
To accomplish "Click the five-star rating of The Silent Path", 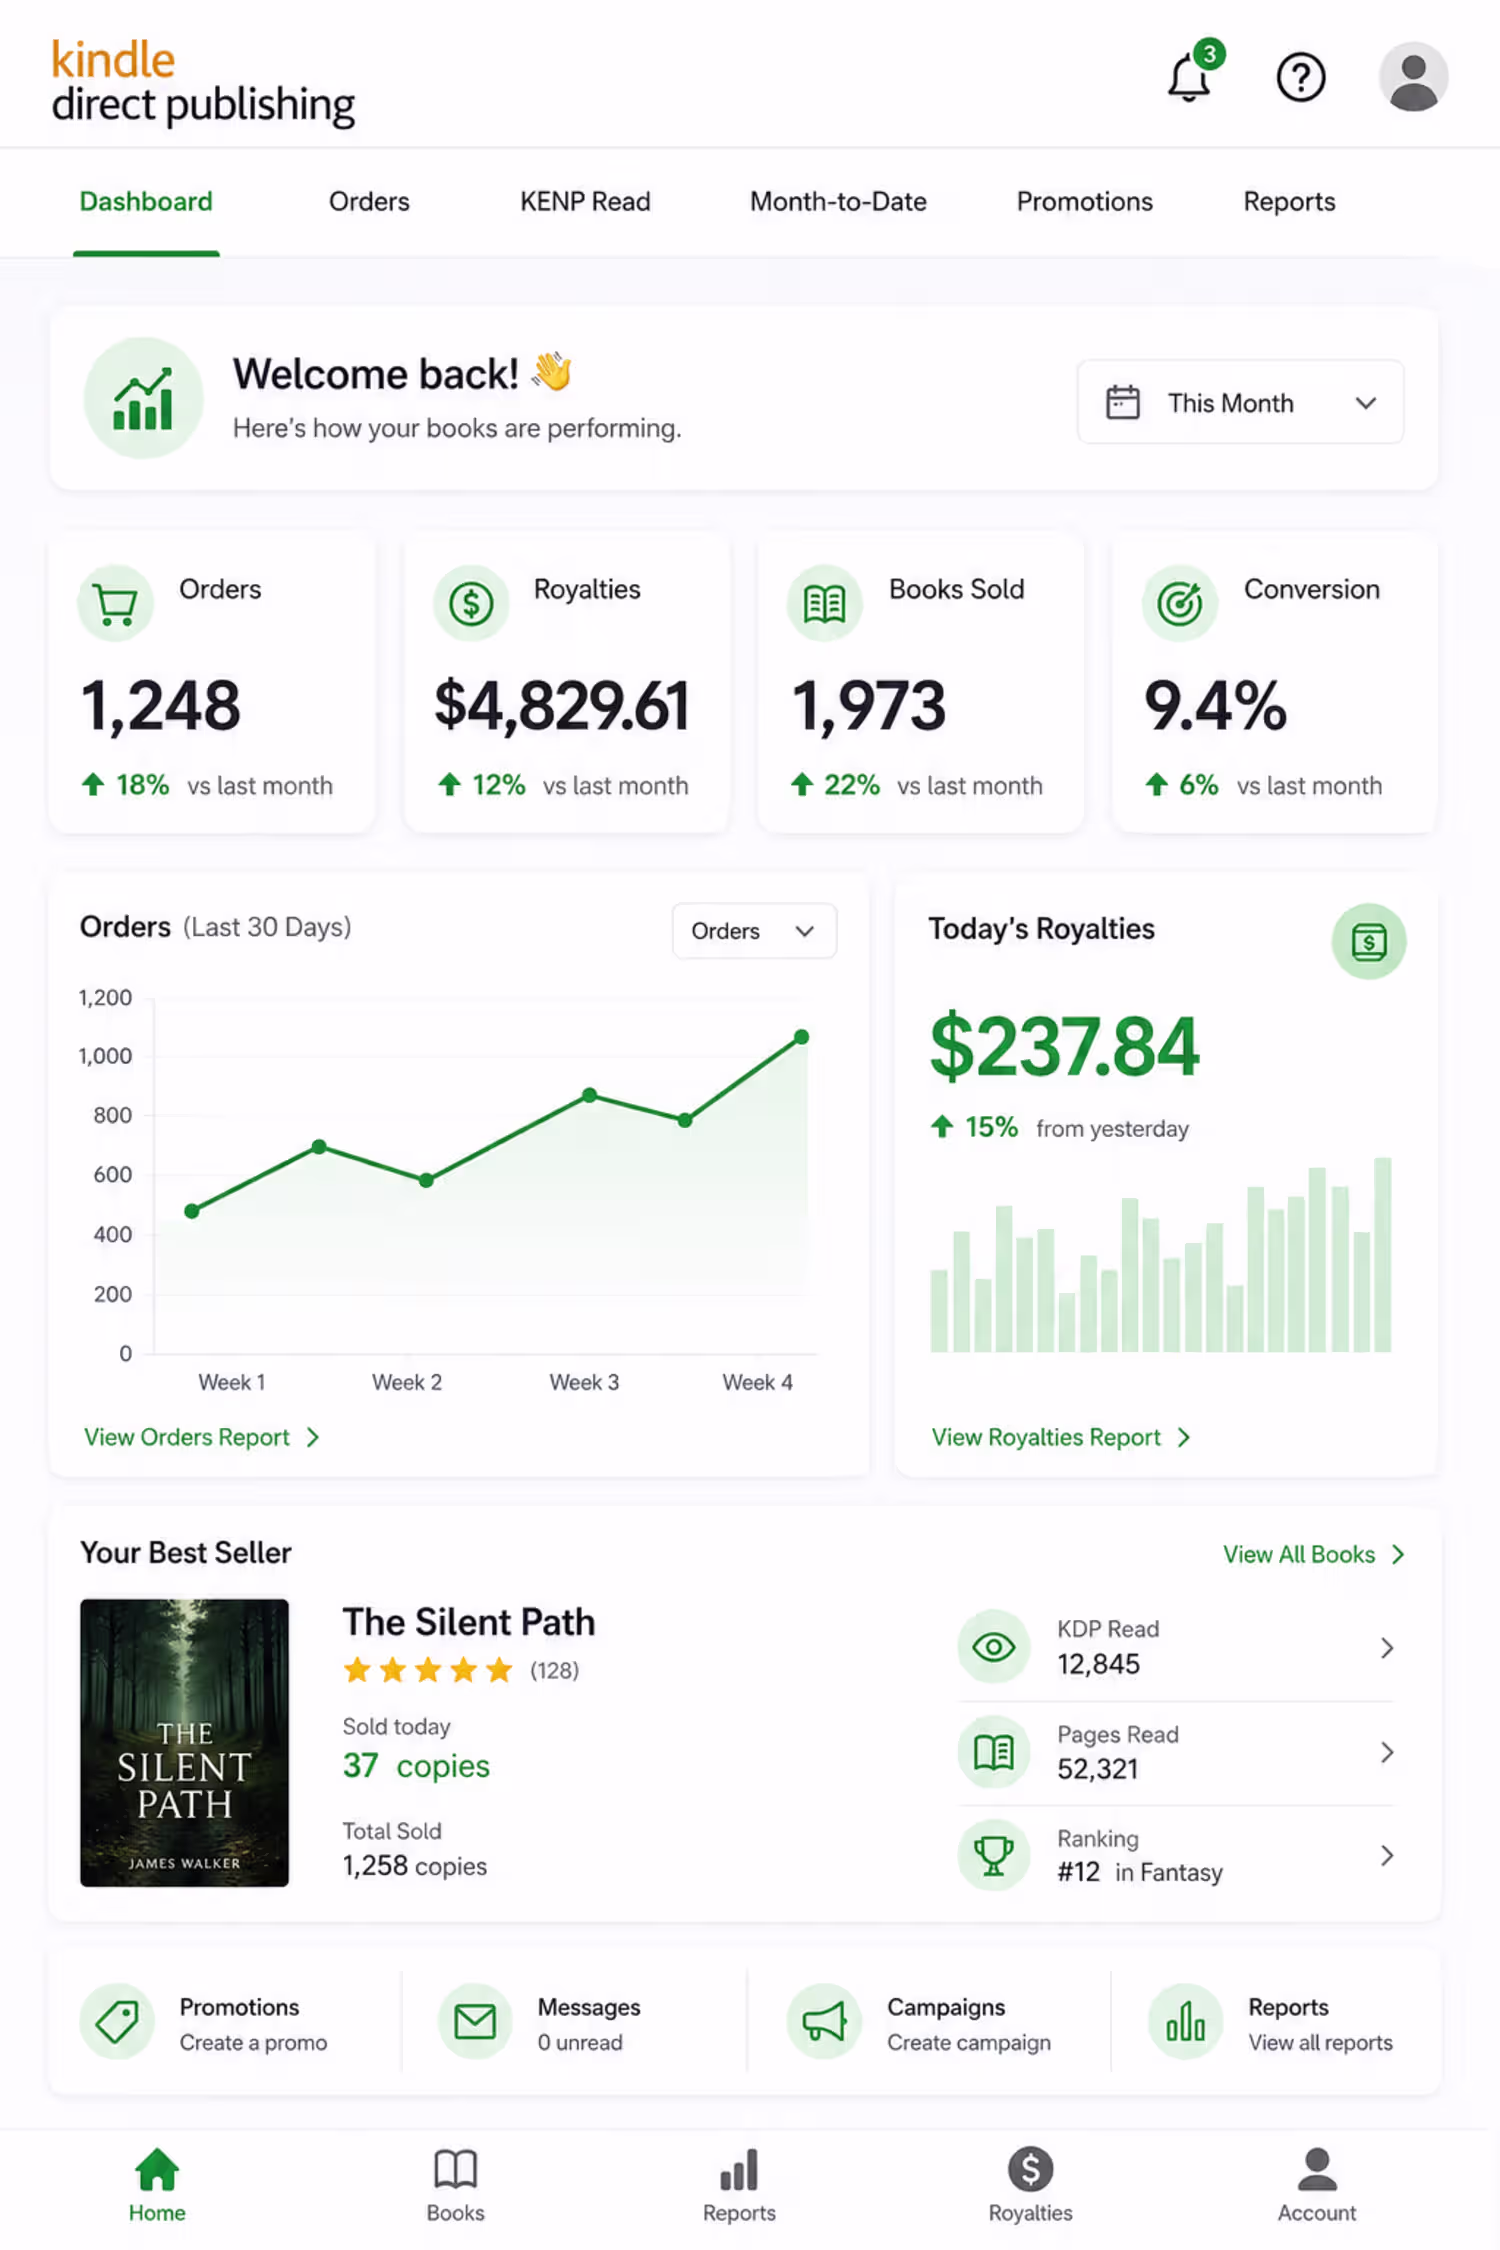I will pyautogui.click(x=428, y=1669).
